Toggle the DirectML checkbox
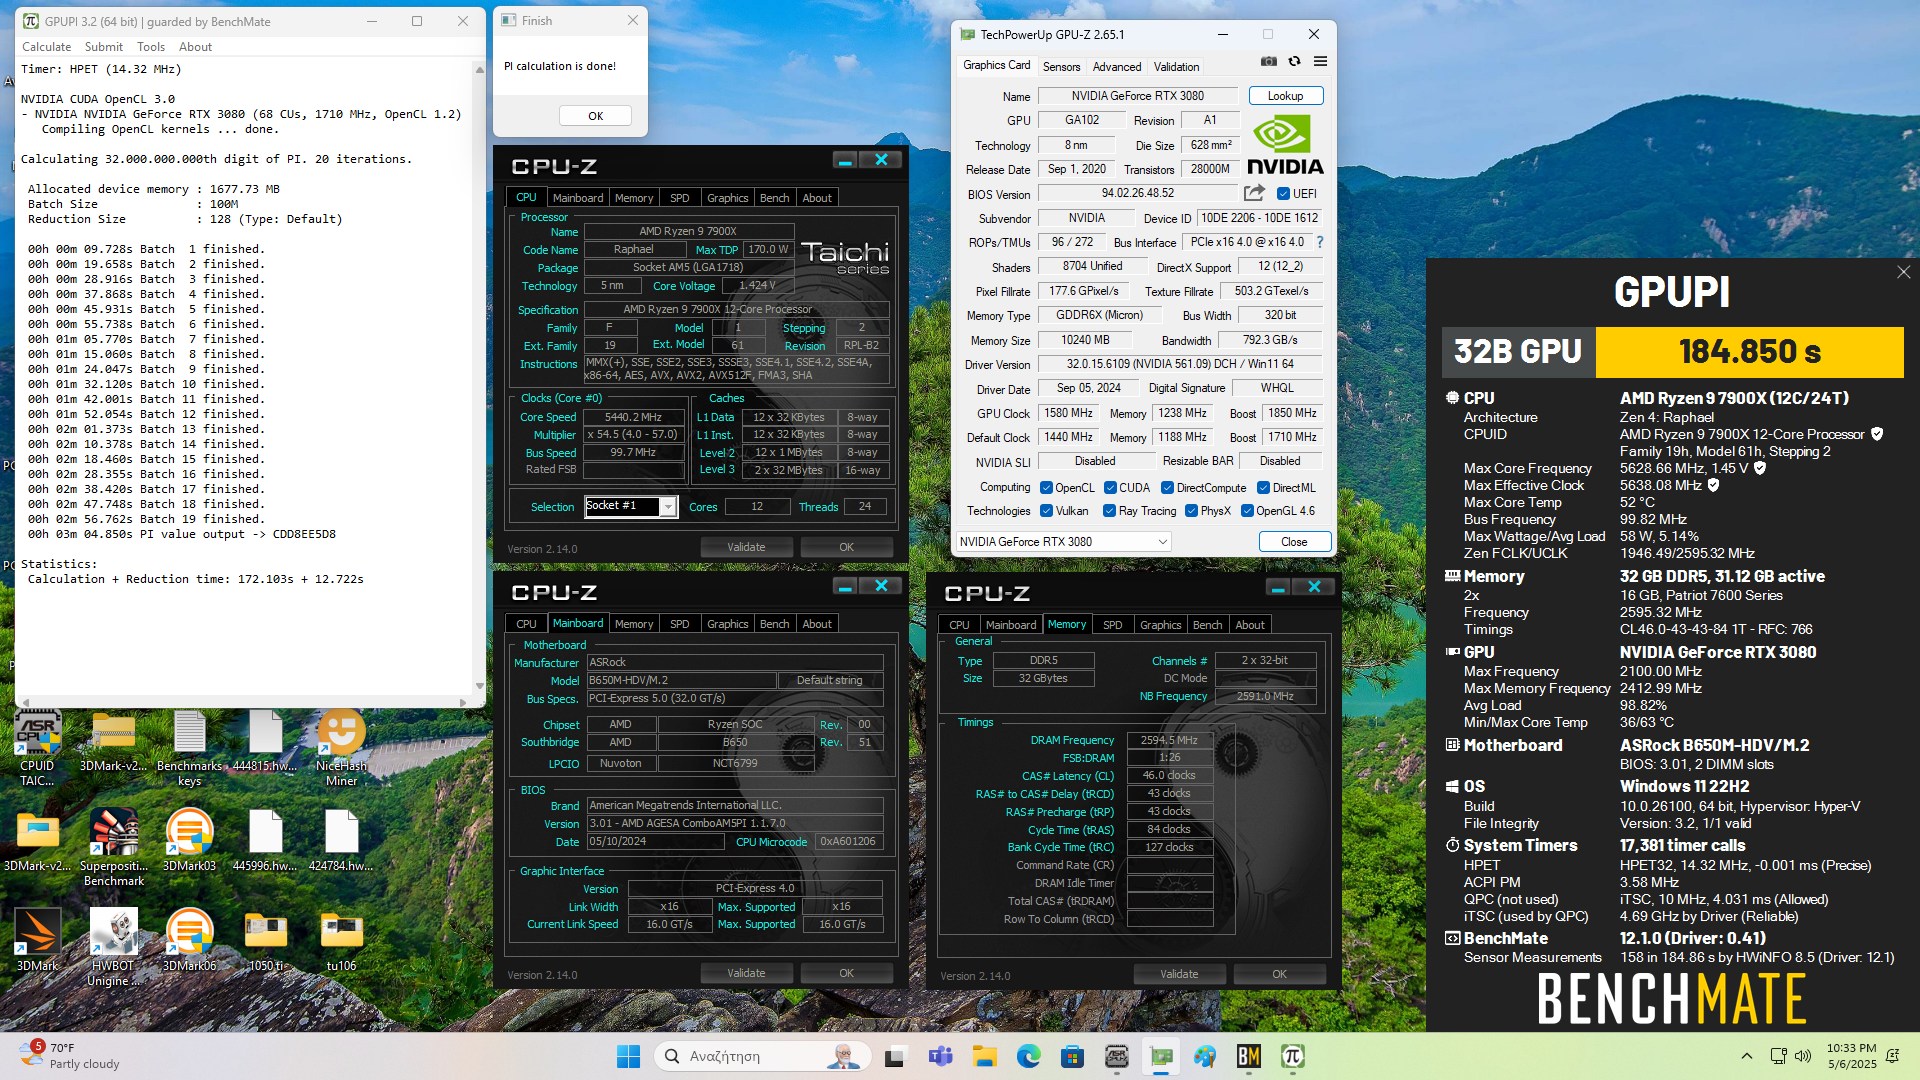Screen dimensions: 1920x1080 [x=1263, y=488]
